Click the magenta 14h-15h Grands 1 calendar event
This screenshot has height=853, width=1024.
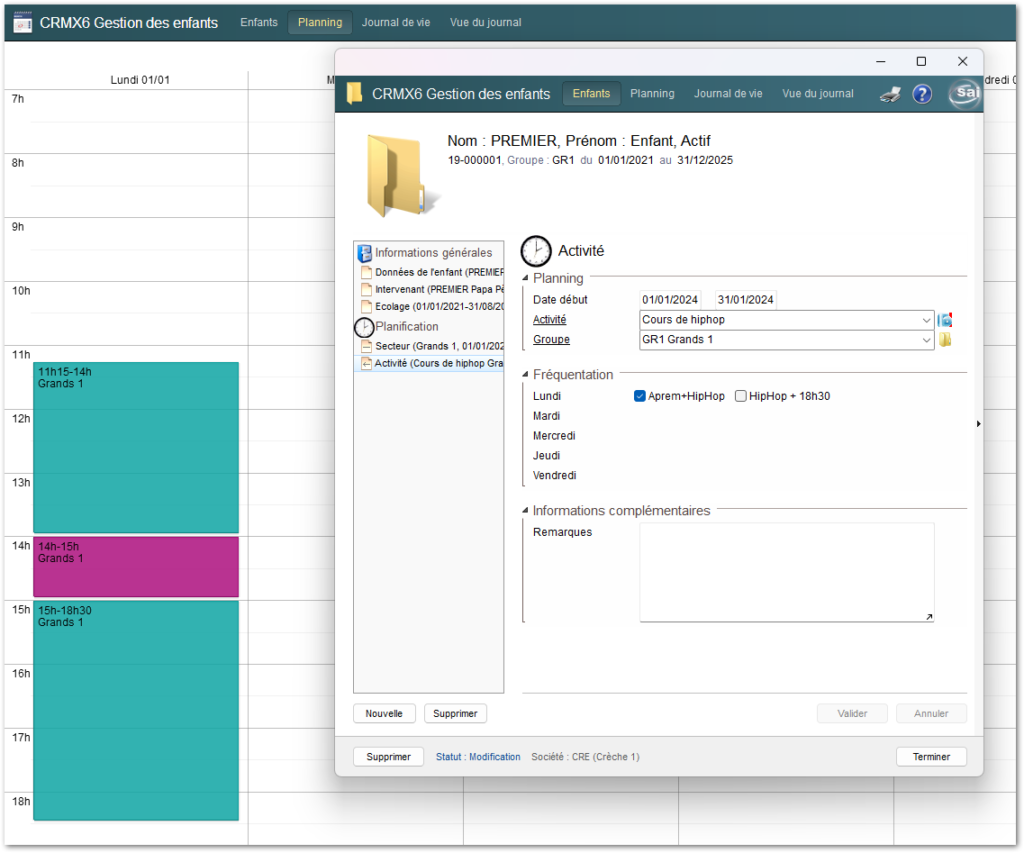136,567
